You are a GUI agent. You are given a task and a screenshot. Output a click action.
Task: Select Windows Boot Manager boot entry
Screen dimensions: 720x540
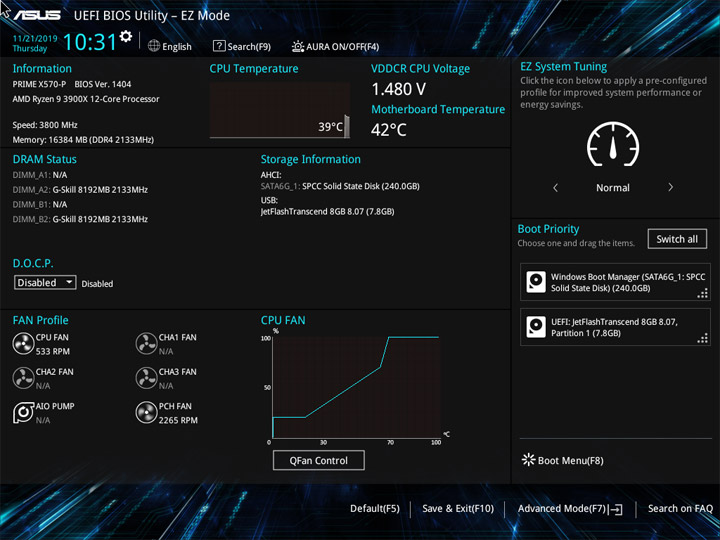[x=615, y=282]
